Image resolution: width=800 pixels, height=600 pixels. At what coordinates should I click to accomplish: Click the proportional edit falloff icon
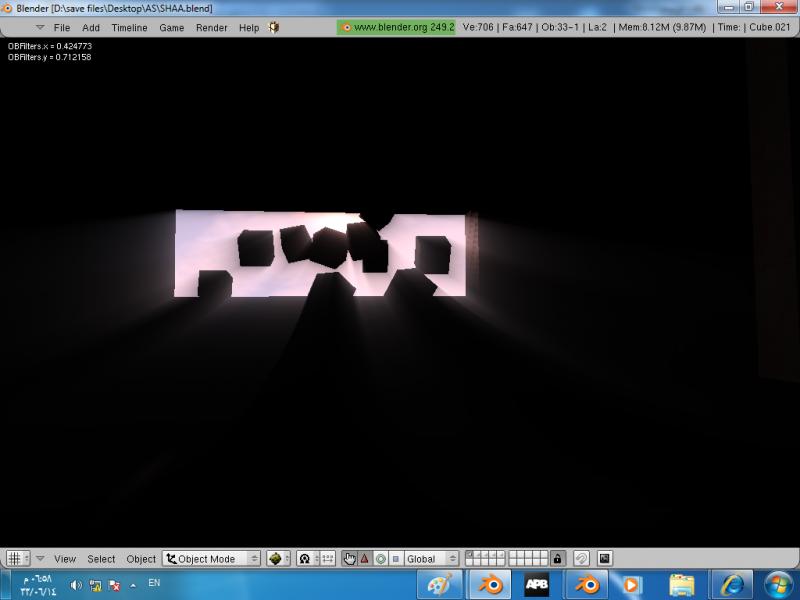click(581, 559)
